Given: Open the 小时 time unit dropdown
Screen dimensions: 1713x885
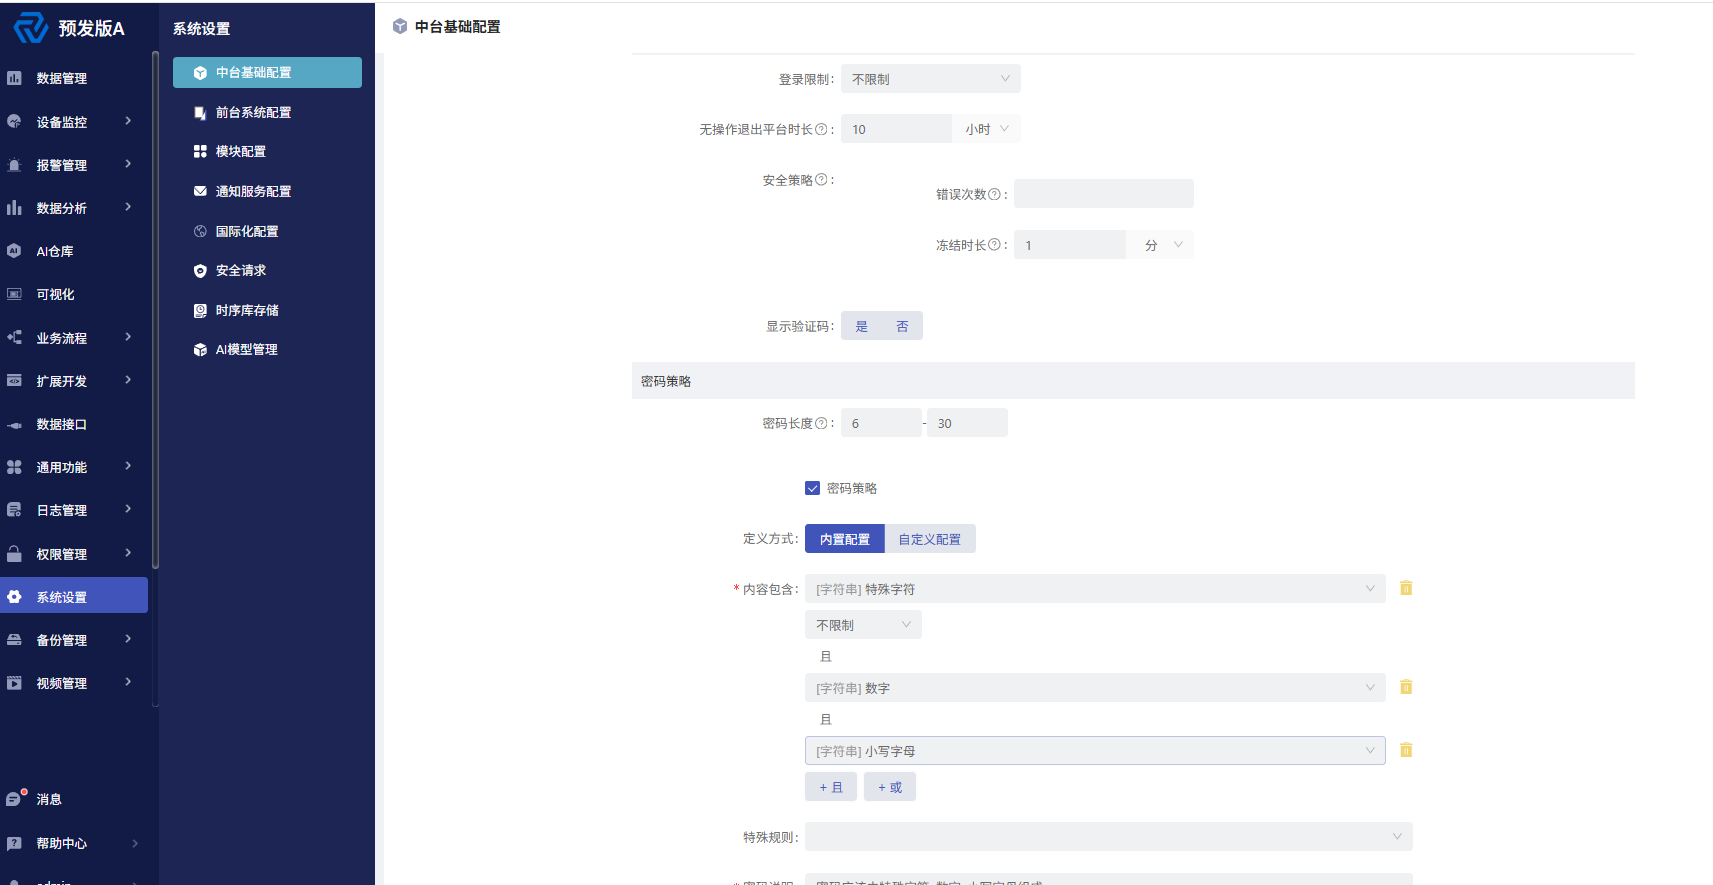Looking at the screenshot, I should click(986, 129).
